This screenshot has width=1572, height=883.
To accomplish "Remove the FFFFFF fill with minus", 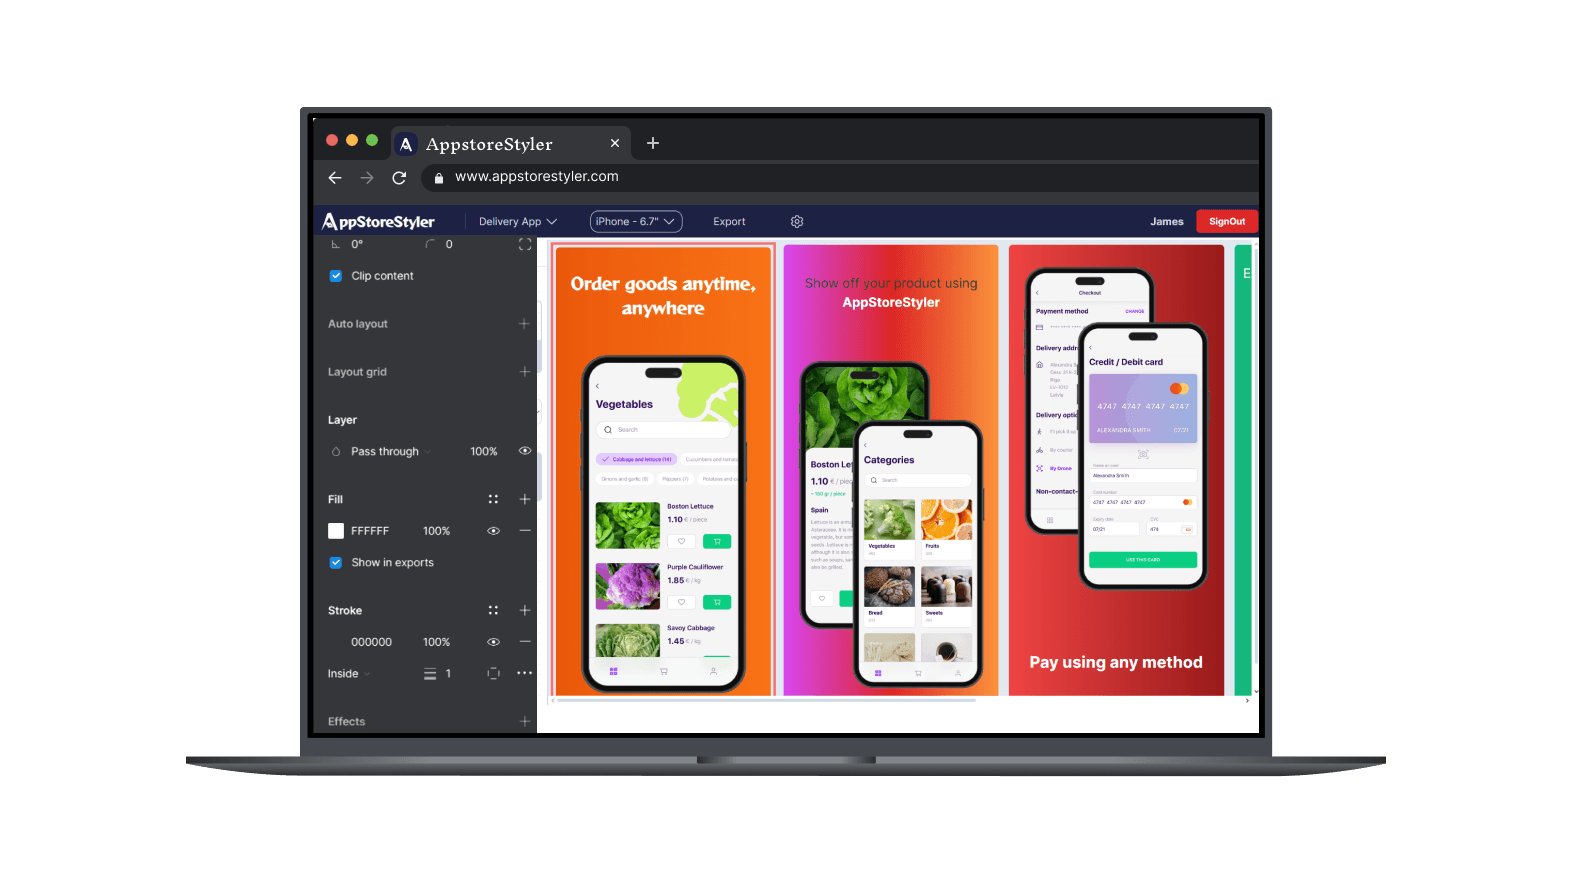I will (524, 530).
